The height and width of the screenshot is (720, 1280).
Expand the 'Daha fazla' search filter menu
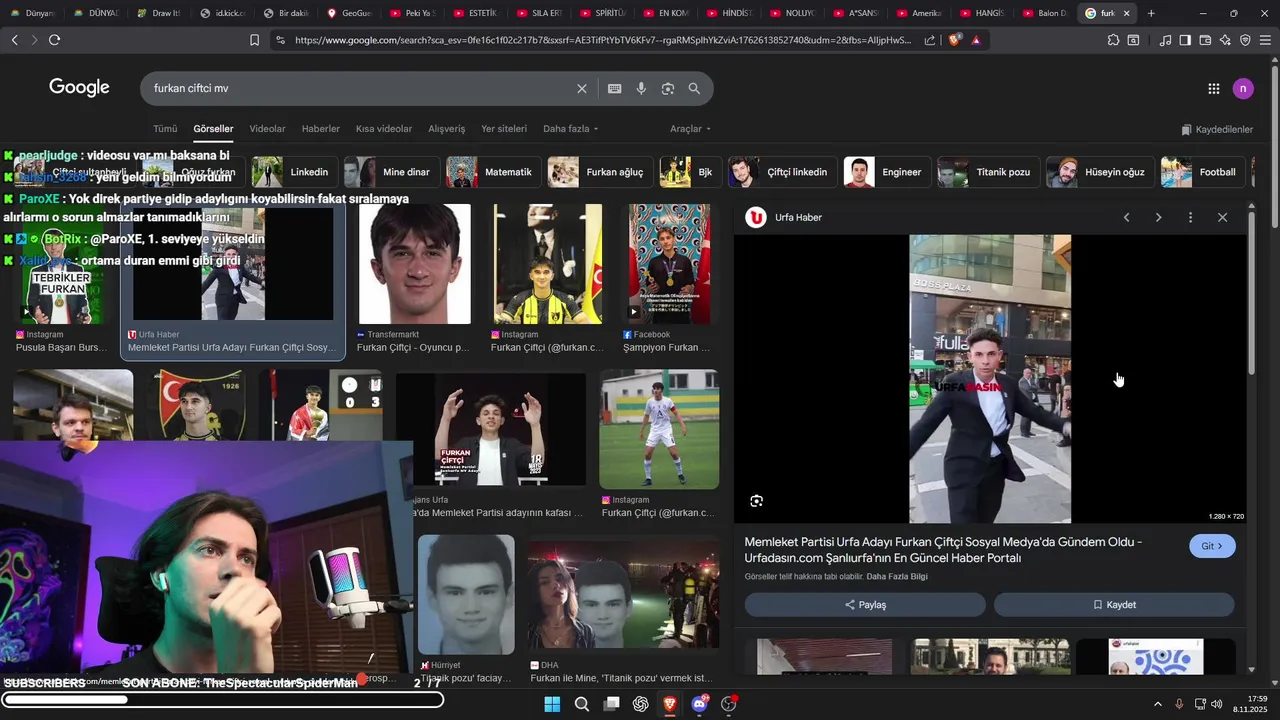point(571,129)
